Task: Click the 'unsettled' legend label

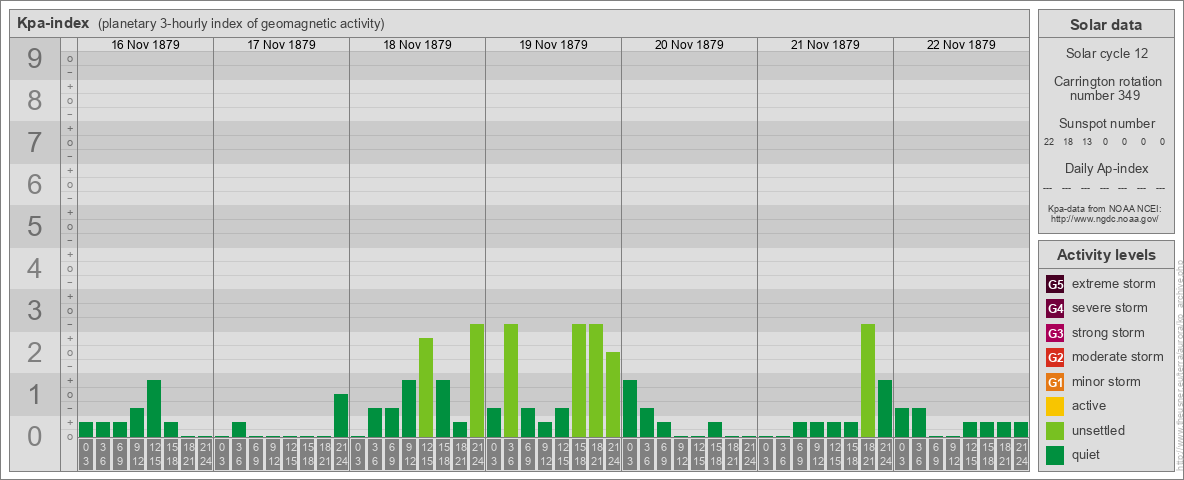Action: (x=1099, y=431)
